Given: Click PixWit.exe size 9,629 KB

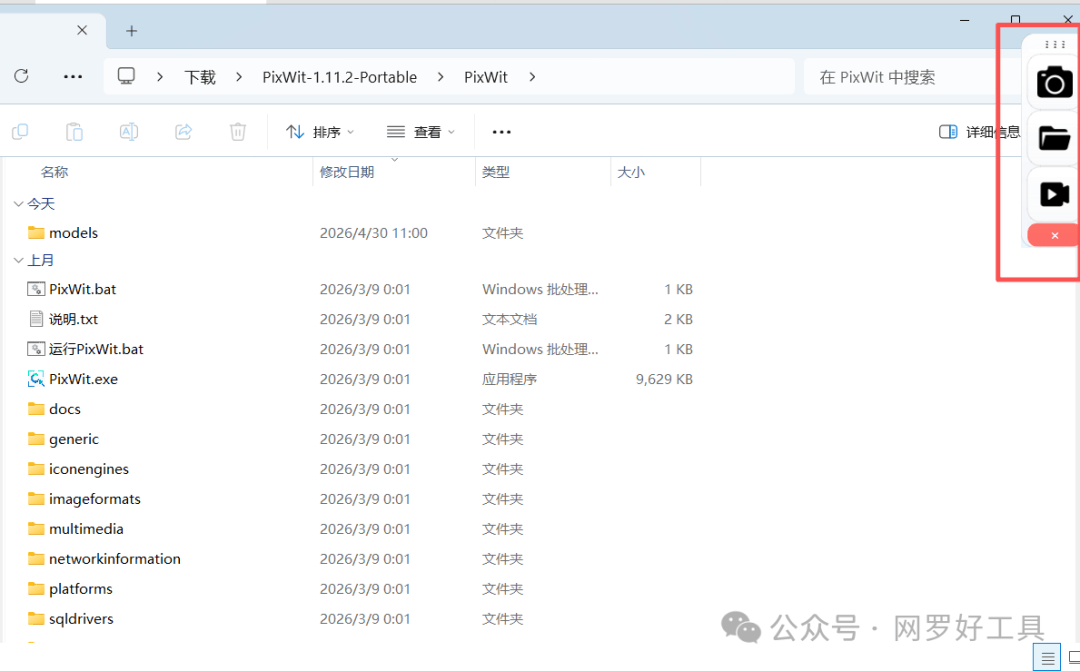Looking at the screenshot, I should pos(664,379).
